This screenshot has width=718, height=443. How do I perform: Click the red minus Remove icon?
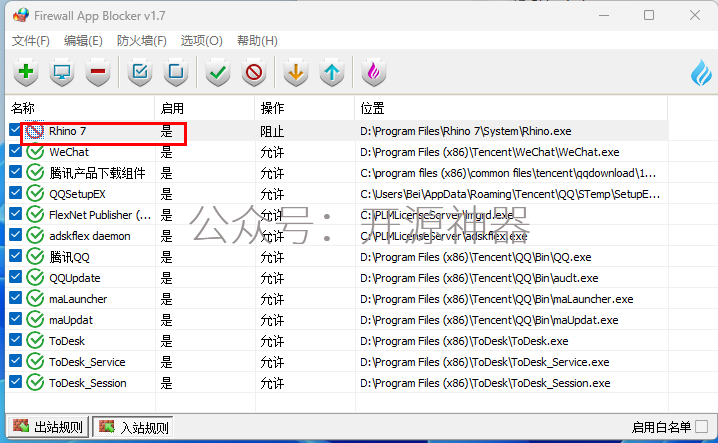[98, 72]
